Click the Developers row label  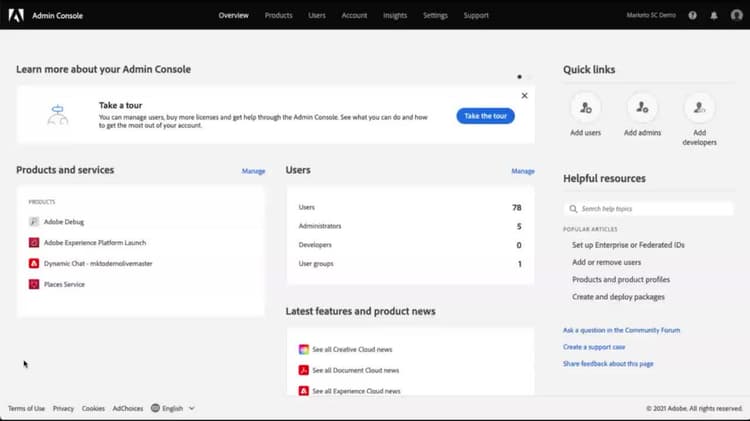tap(315, 244)
